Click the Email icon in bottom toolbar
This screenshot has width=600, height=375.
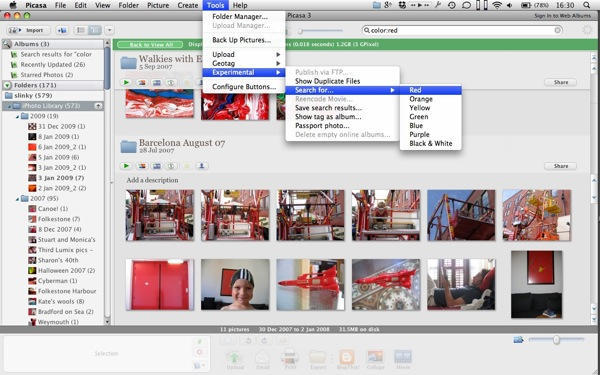pyautogui.click(x=262, y=360)
